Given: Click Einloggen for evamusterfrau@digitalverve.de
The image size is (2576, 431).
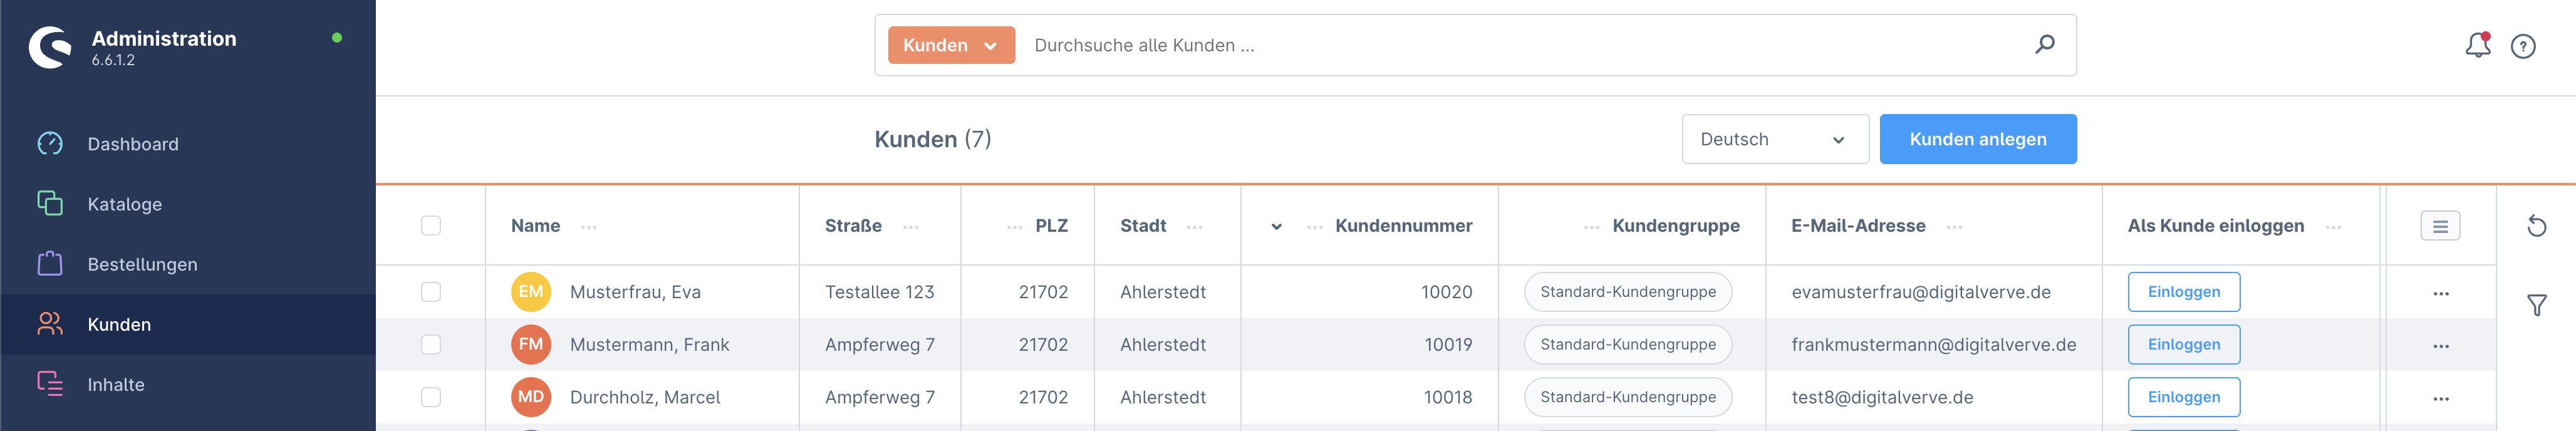Looking at the screenshot, I should [2183, 292].
